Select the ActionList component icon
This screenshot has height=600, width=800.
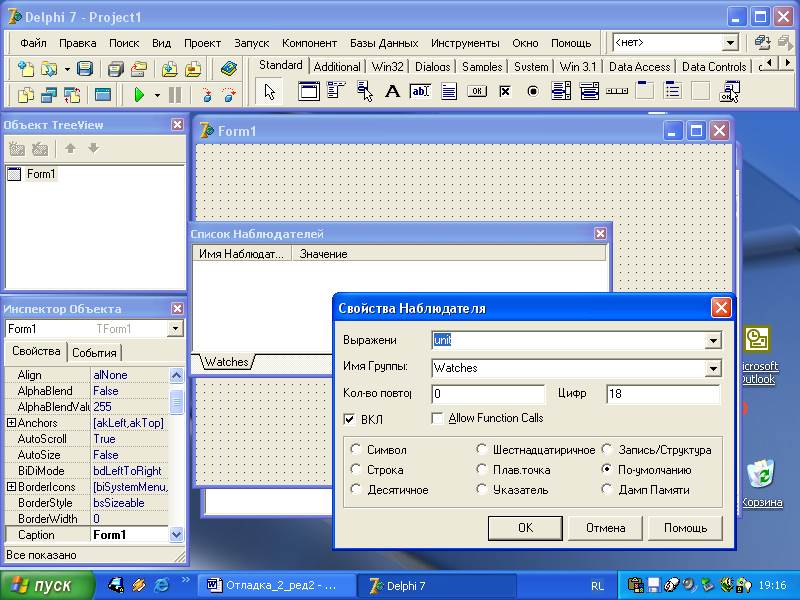[730, 92]
